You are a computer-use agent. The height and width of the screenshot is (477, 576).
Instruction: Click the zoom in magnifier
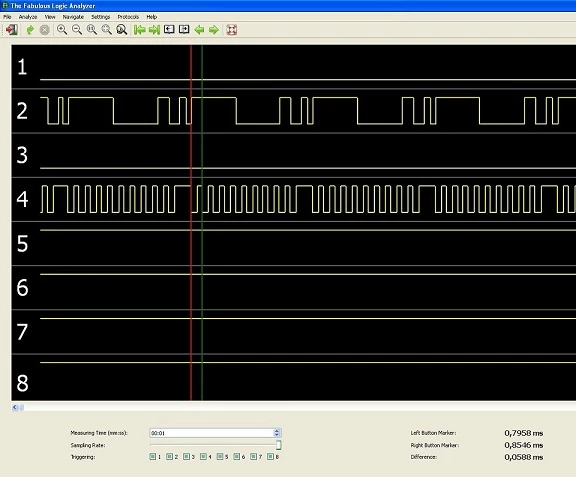point(62,30)
